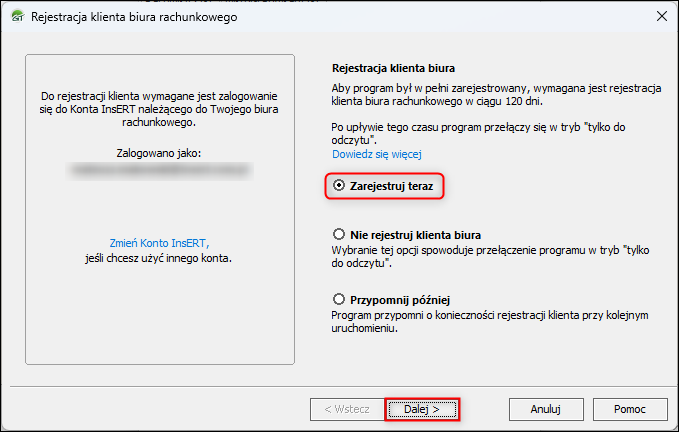The image size is (679, 432).
Task: Click the text jeśli chcesz użyć innego konta
Action: pos(158,258)
